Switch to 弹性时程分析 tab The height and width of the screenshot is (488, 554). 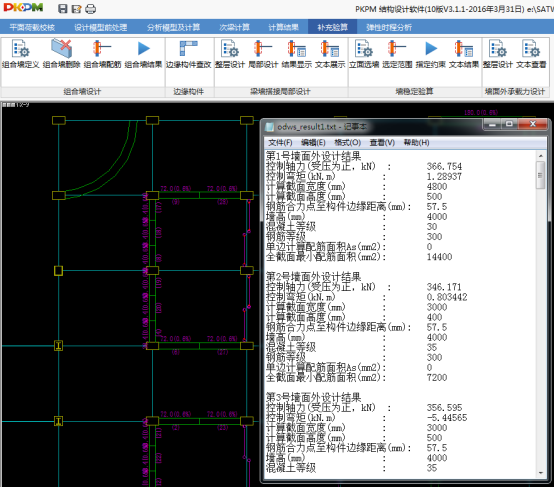pos(389,27)
